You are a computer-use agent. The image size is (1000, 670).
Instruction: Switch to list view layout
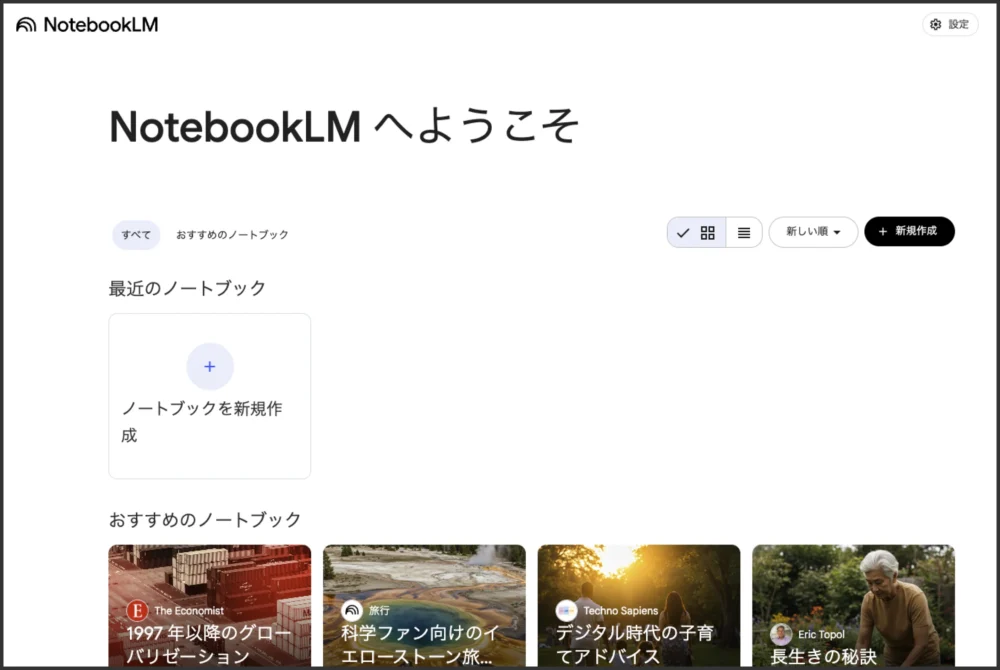(744, 232)
